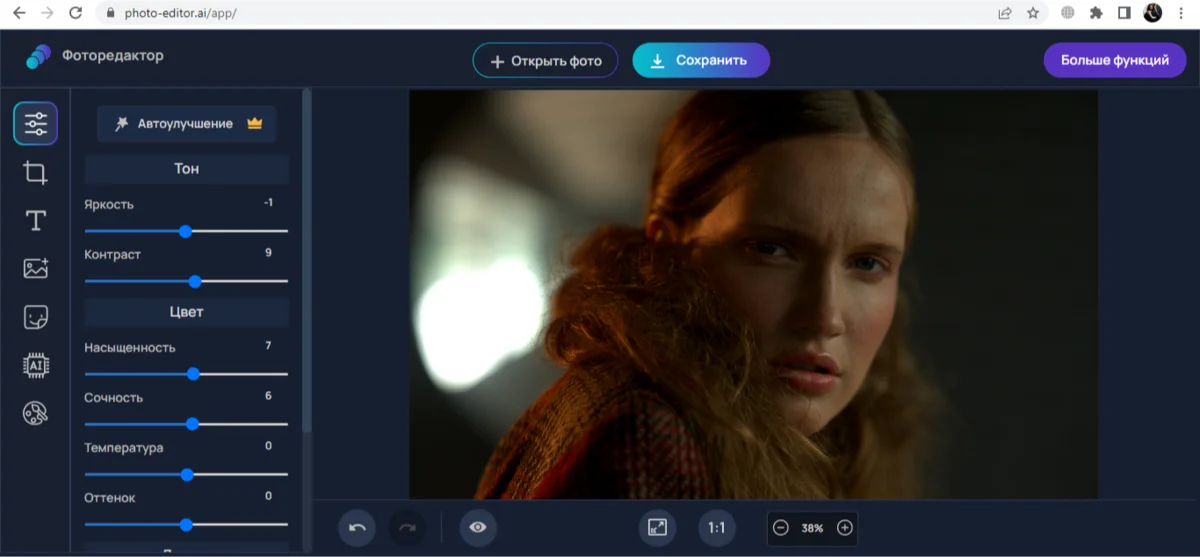This screenshot has width=1200, height=557.
Task: Adjust the Контраст slider
Action: click(186, 281)
